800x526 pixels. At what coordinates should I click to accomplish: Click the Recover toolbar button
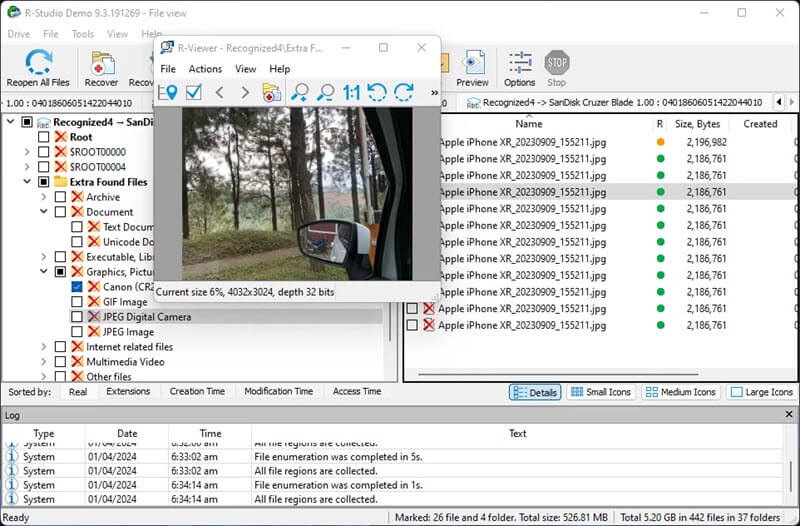pyautogui.click(x=101, y=69)
